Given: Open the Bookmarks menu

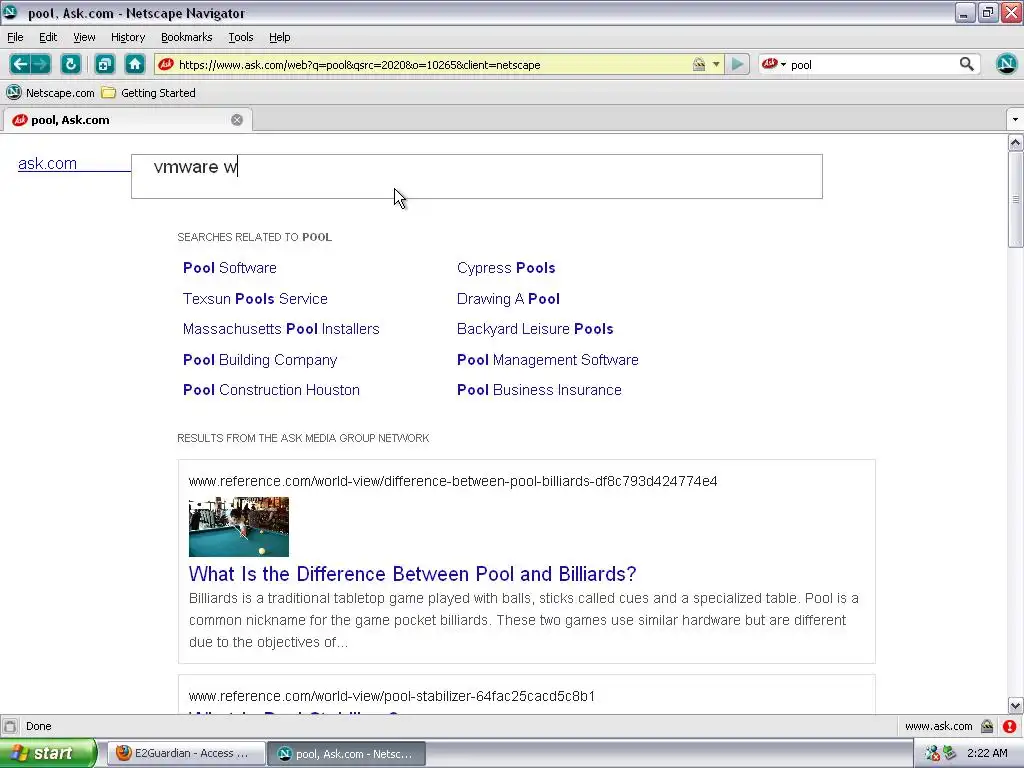Looking at the screenshot, I should (x=186, y=37).
